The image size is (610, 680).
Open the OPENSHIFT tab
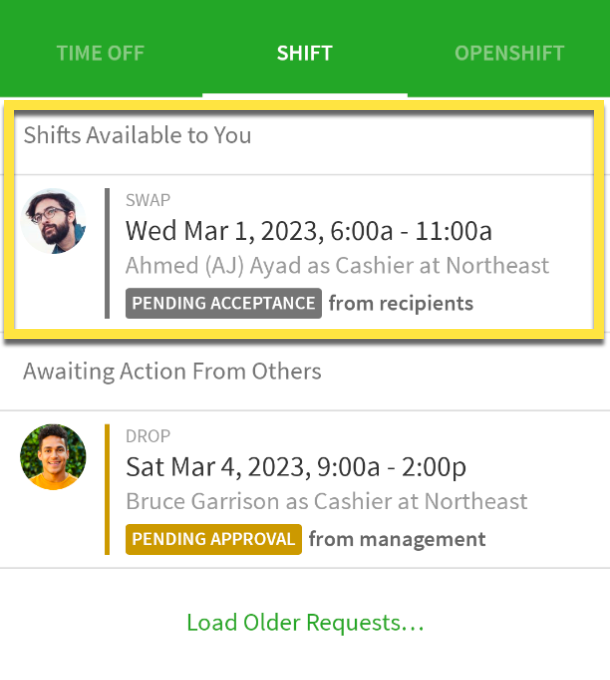[509, 53]
